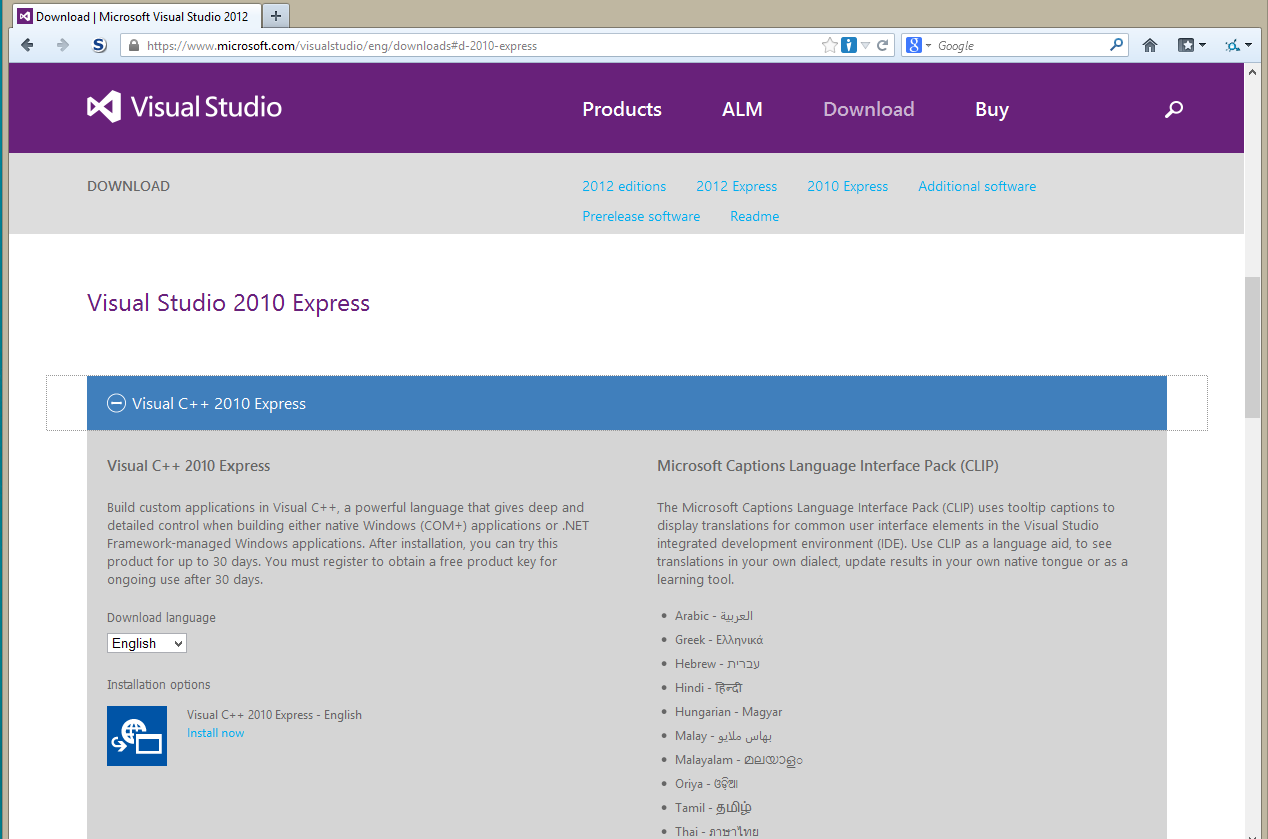This screenshot has height=839, width=1268.
Task: Click the Arabic language list entry
Action: tap(714, 616)
